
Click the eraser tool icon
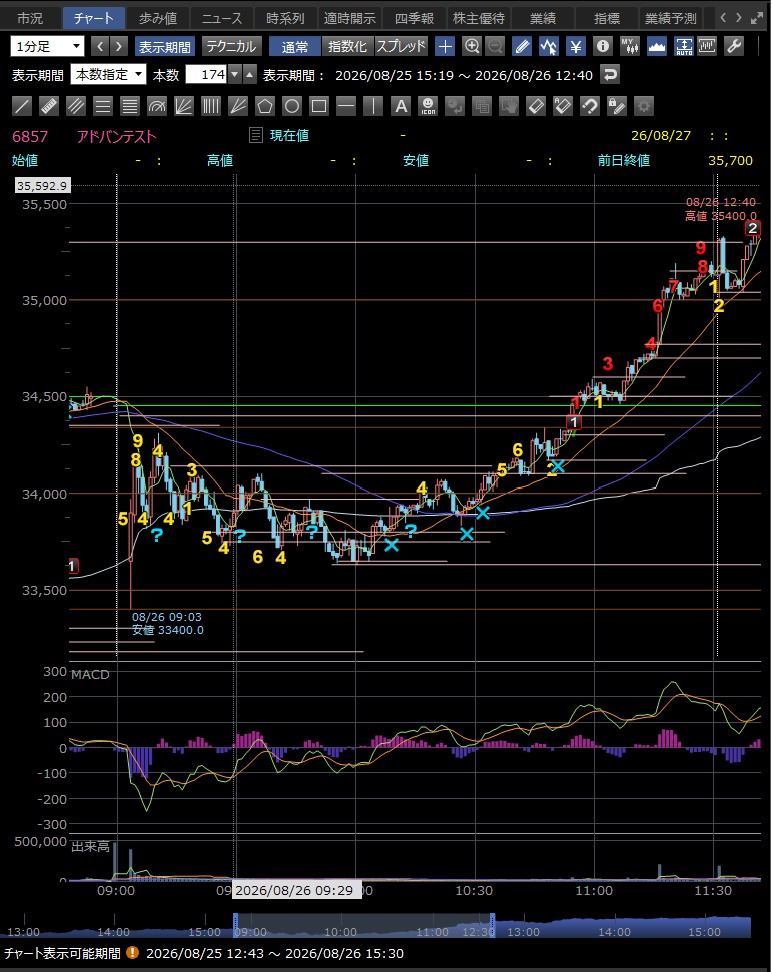[536, 106]
